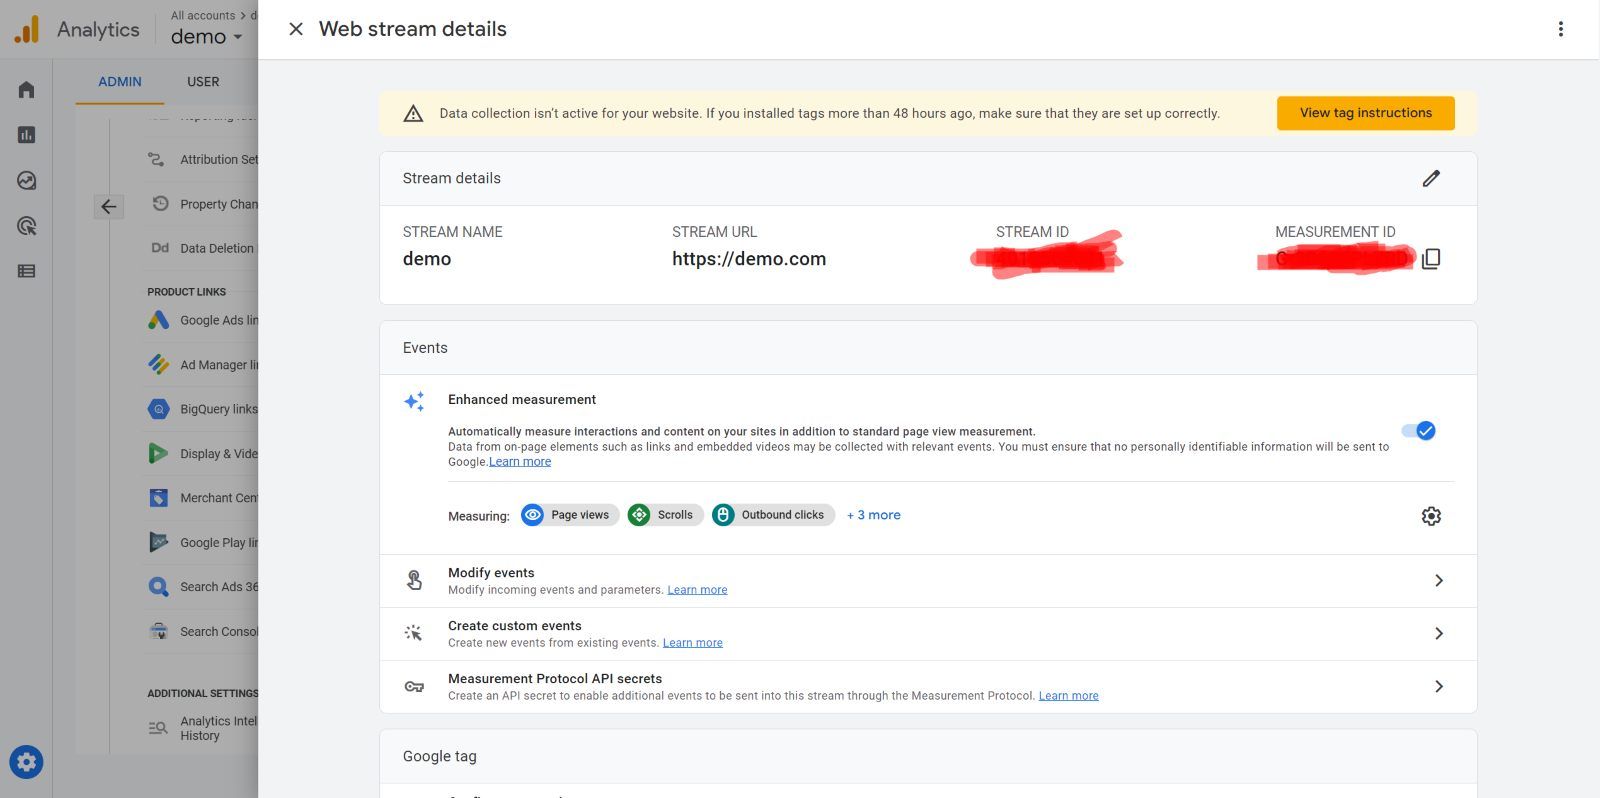Open Learn more link for Measurement Protocol
The image size is (1600, 798).
(x=1068, y=696)
